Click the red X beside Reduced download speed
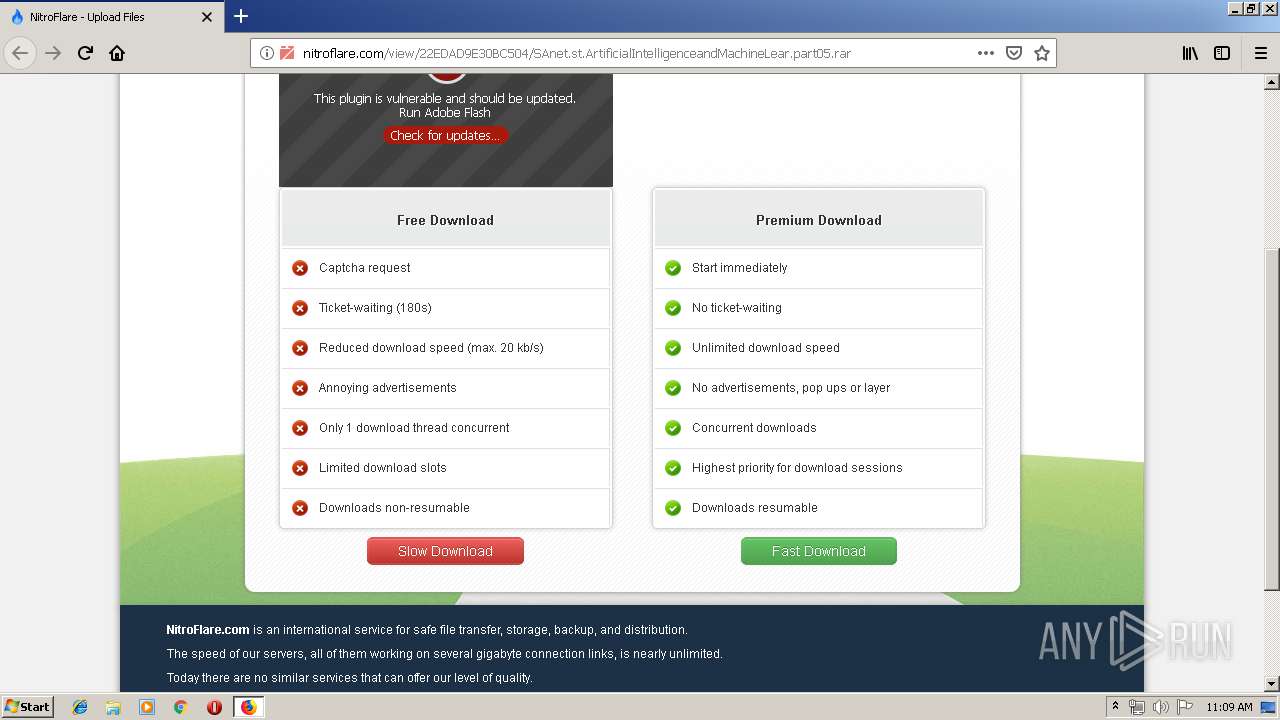This screenshot has height=720, width=1280. point(299,348)
